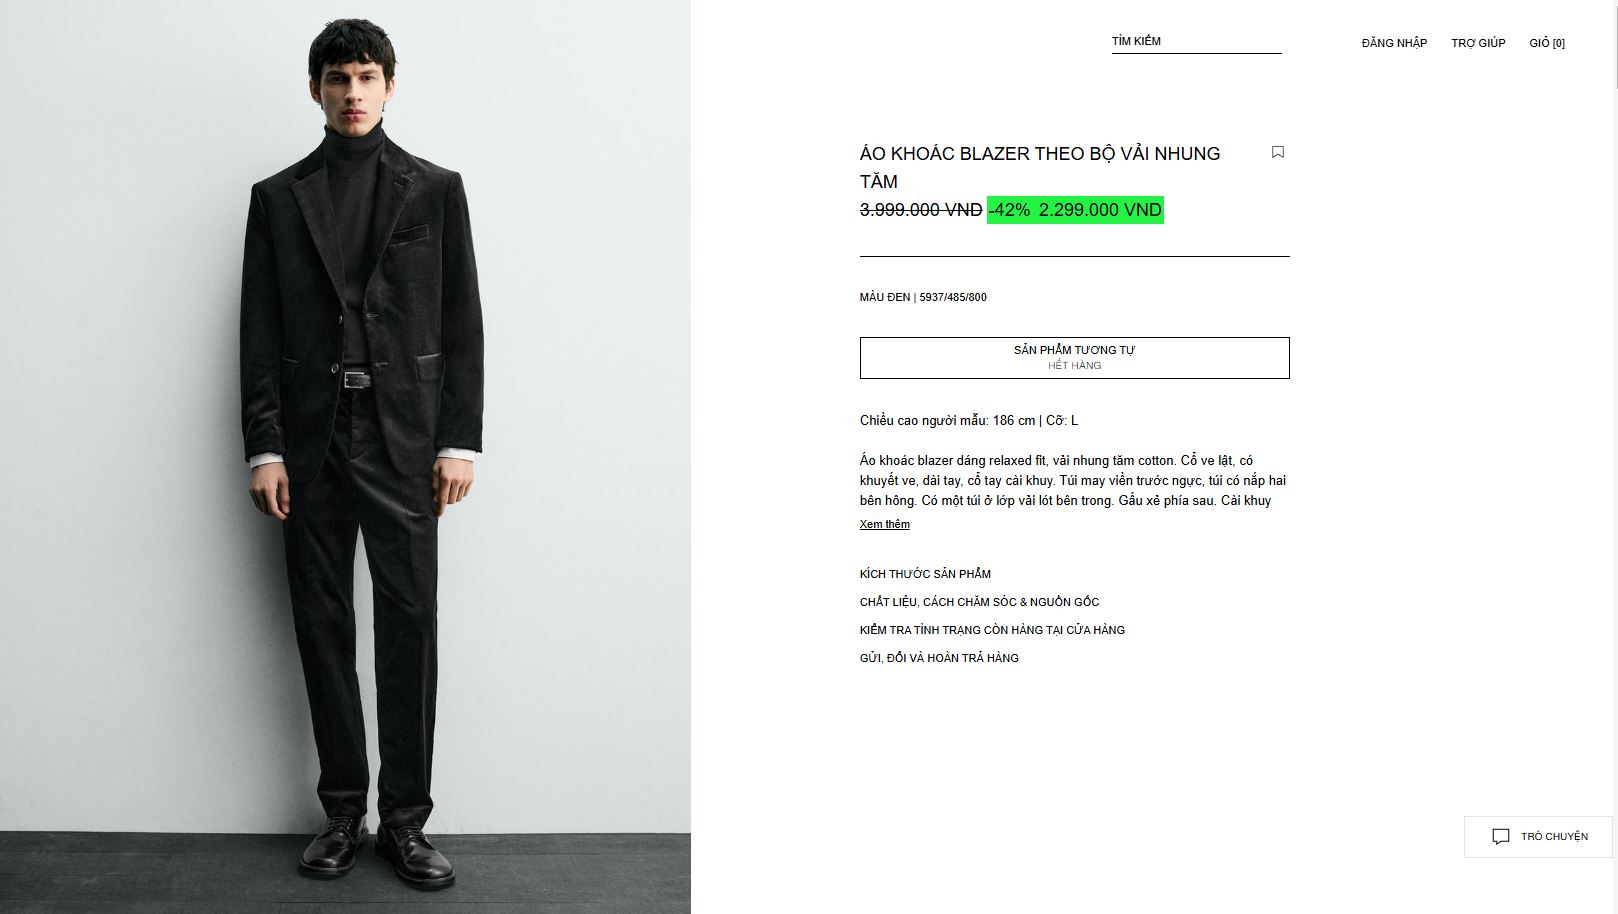The width and height of the screenshot is (1618, 914).
Task: Open the Đăng nhập login page
Action: pyautogui.click(x=1393, y=43)
